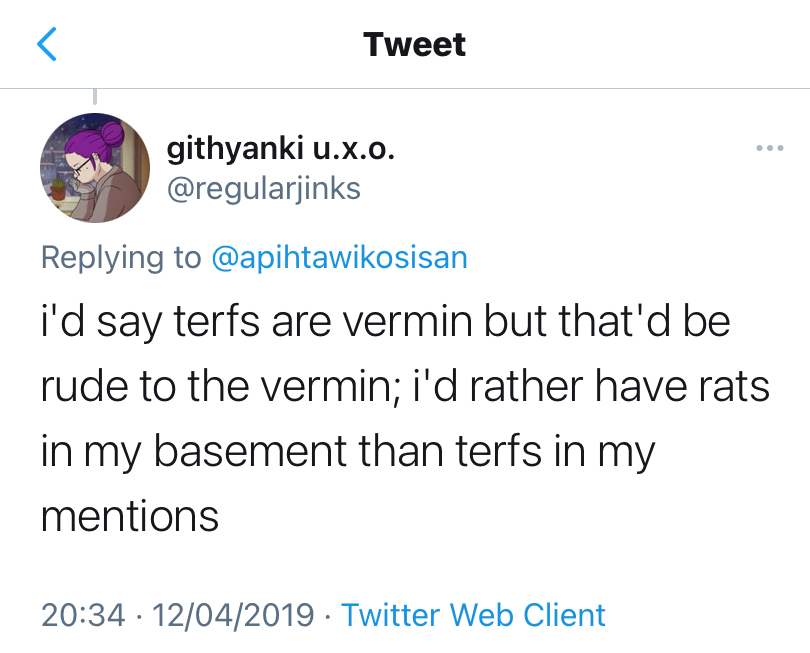Image resolution: width=810 pixels, height=653 pixels.
Task: Go back using the blue arrow
Action: [x=47, y=44]
